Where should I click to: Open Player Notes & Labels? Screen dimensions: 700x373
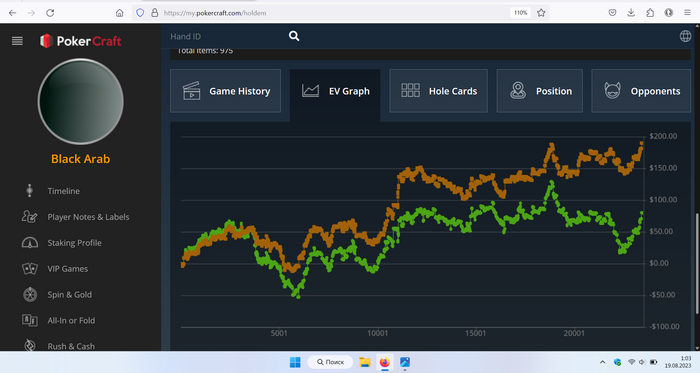[x=88, y=217]
